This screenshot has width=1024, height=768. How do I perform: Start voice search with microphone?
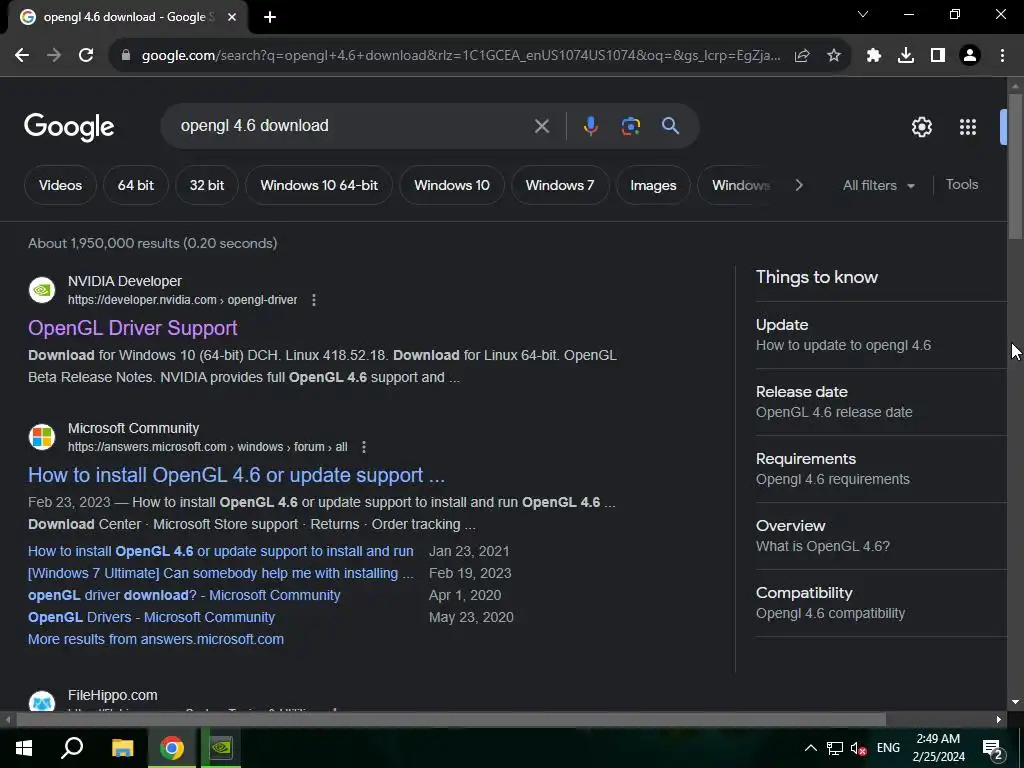pos(590,126)
